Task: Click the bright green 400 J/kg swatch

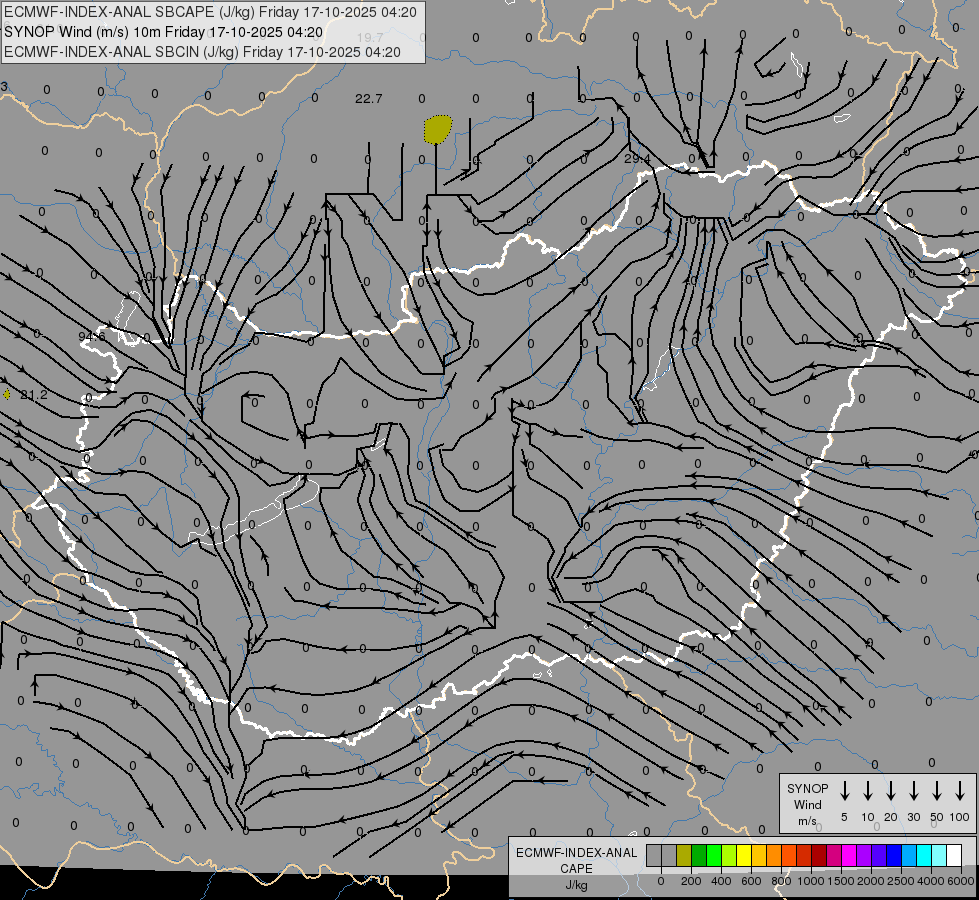Action: point(714,855)
